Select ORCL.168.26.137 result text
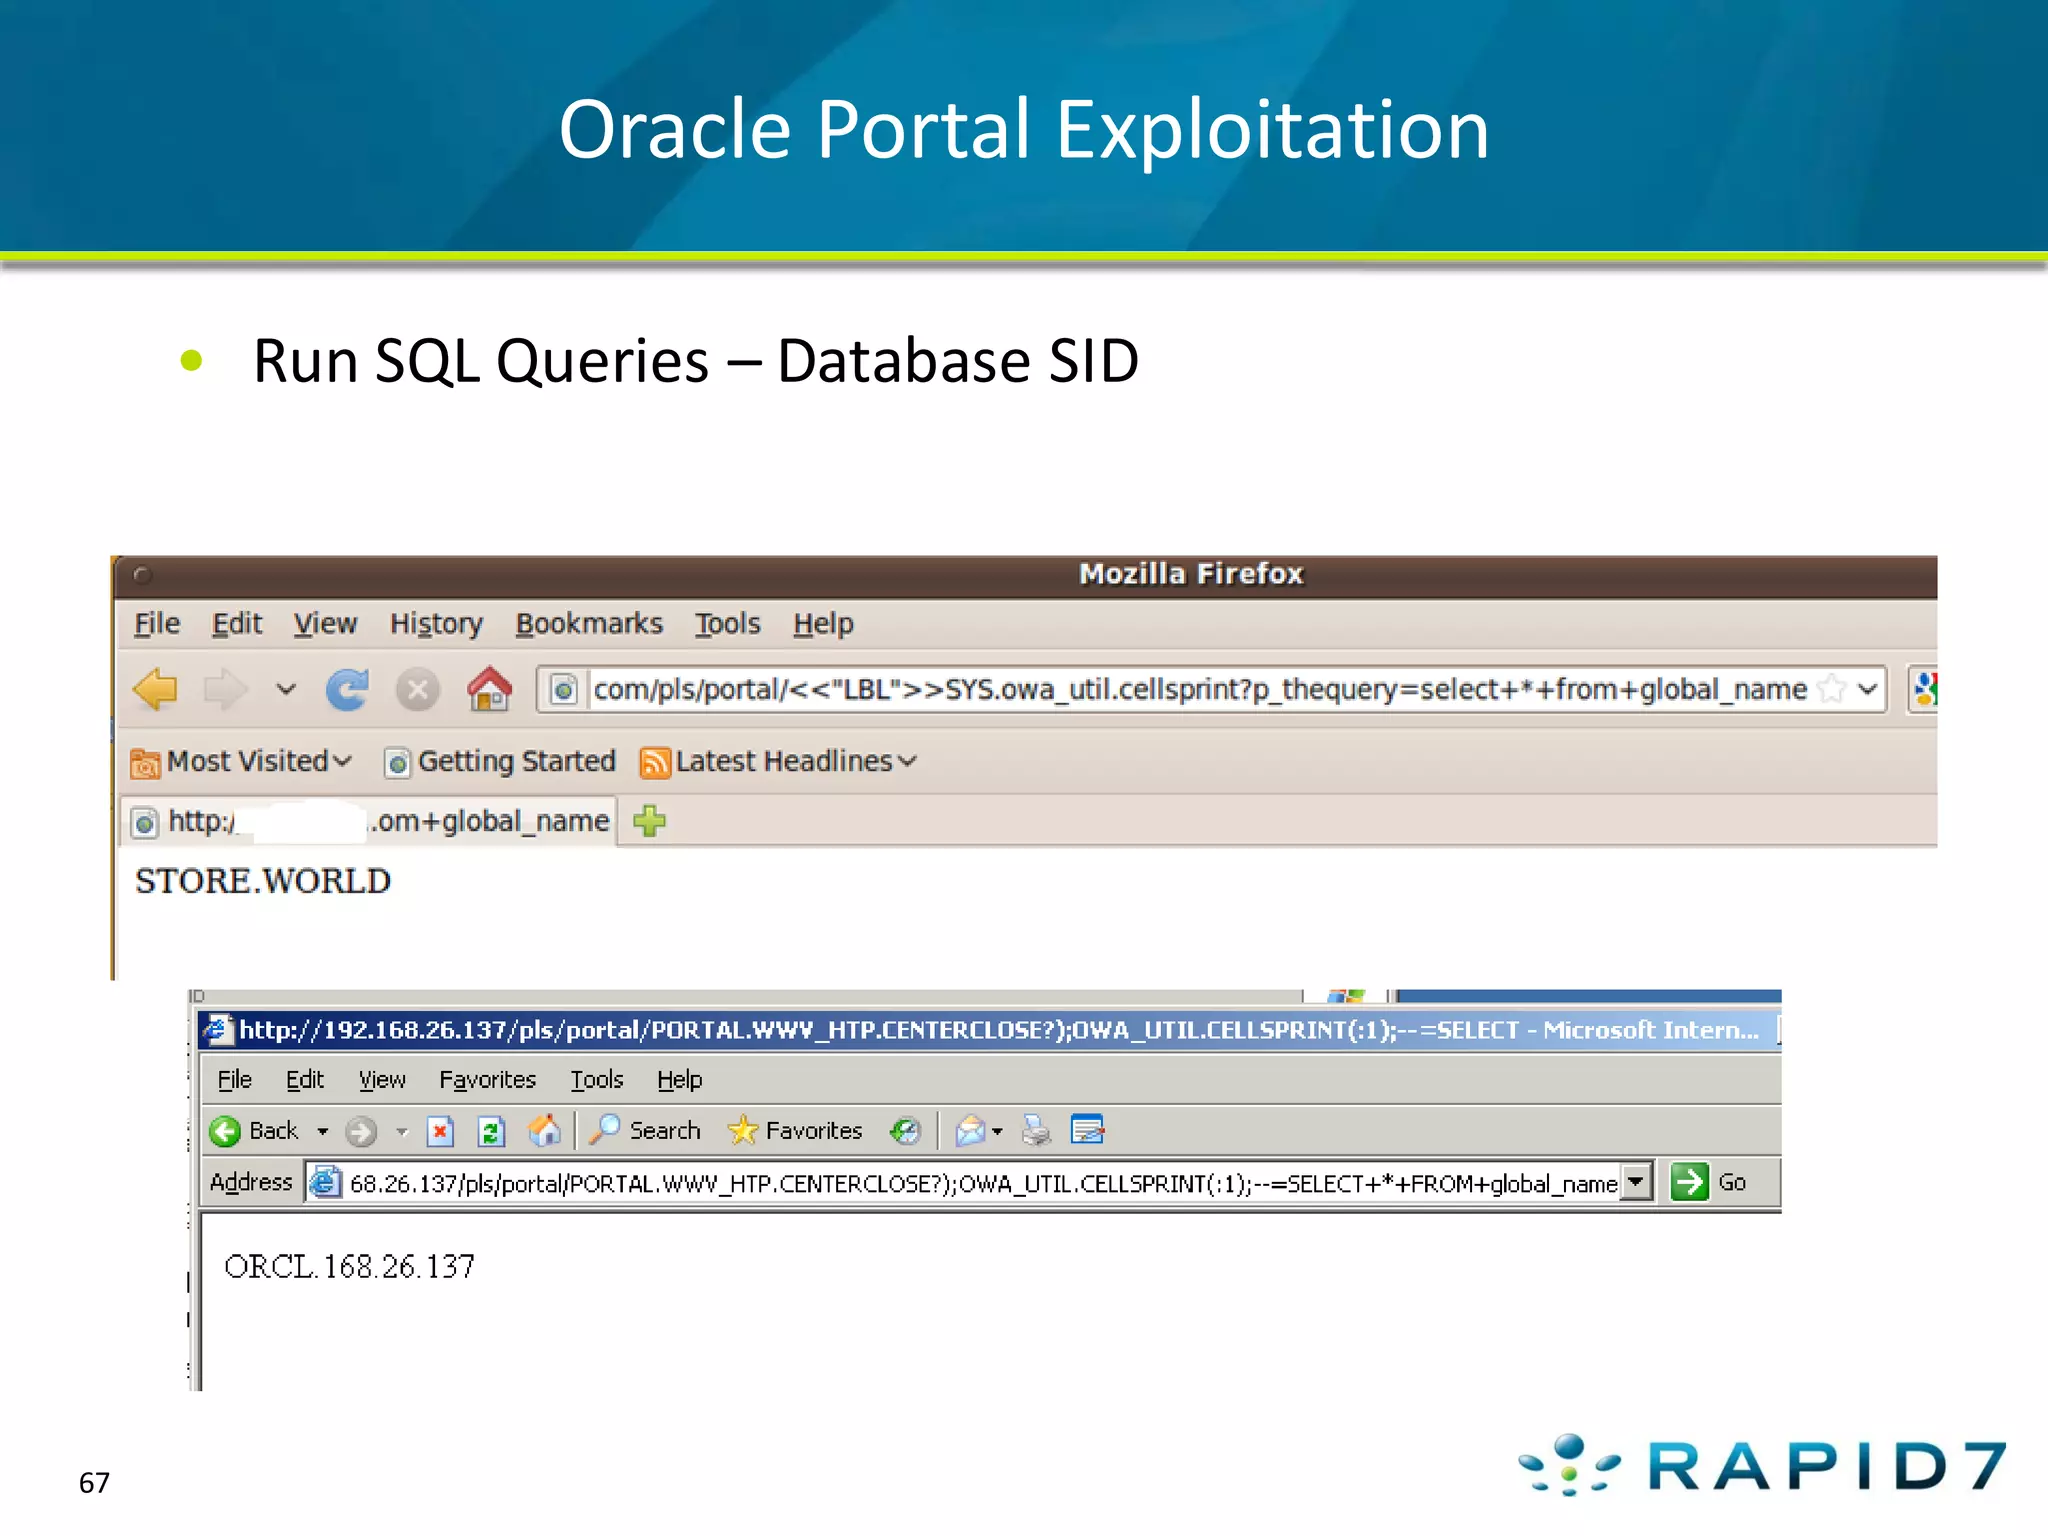The image size is (2048, 1536). [349, 1267]
